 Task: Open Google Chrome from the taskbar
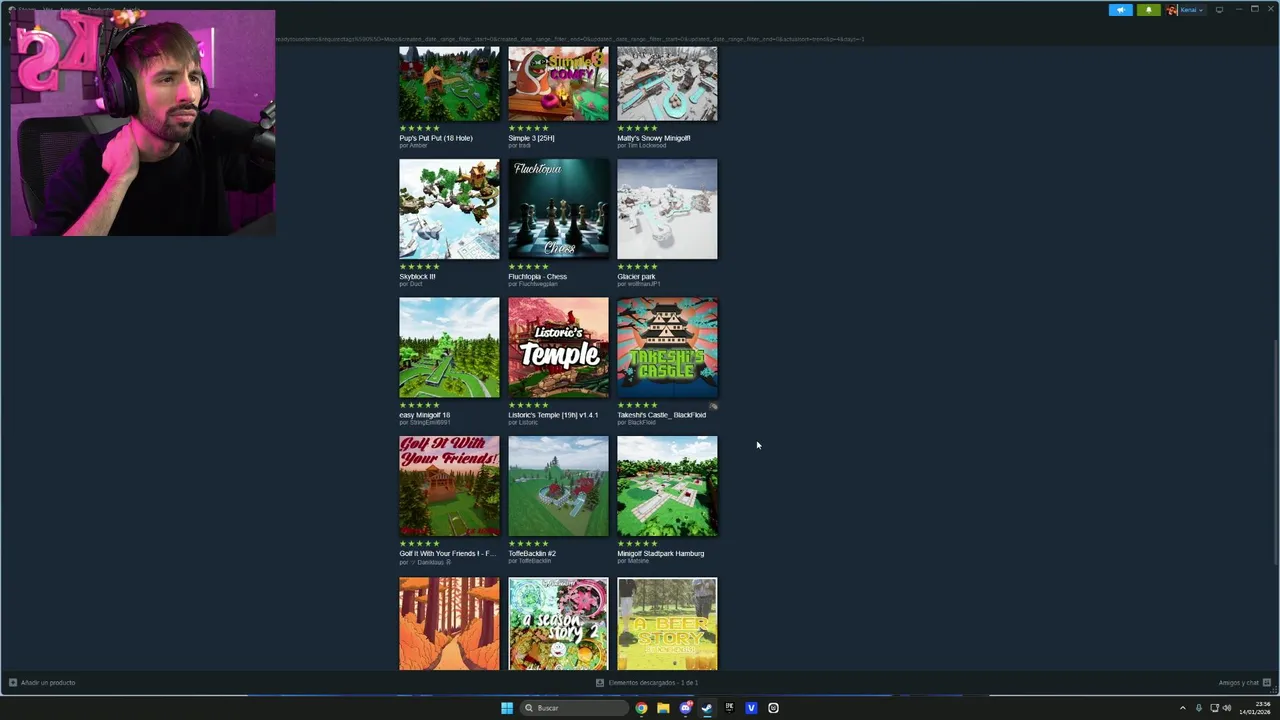pos(641,708)
